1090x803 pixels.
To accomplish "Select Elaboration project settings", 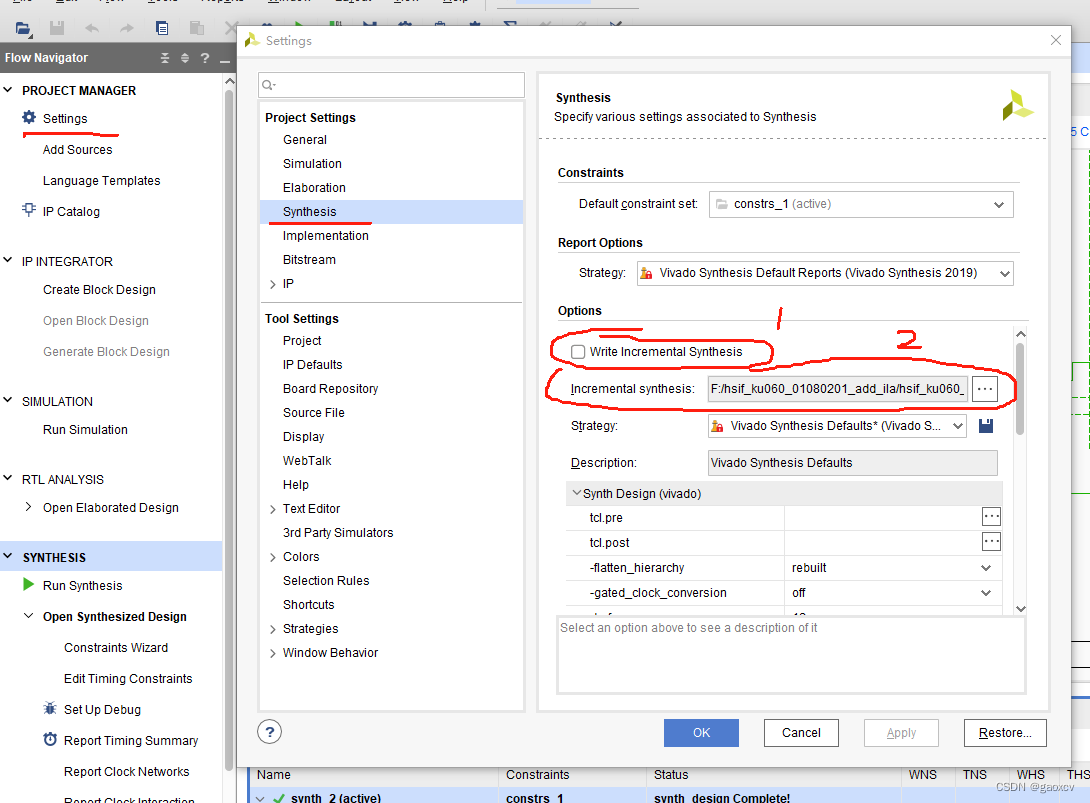I will [x=314, y=188].
